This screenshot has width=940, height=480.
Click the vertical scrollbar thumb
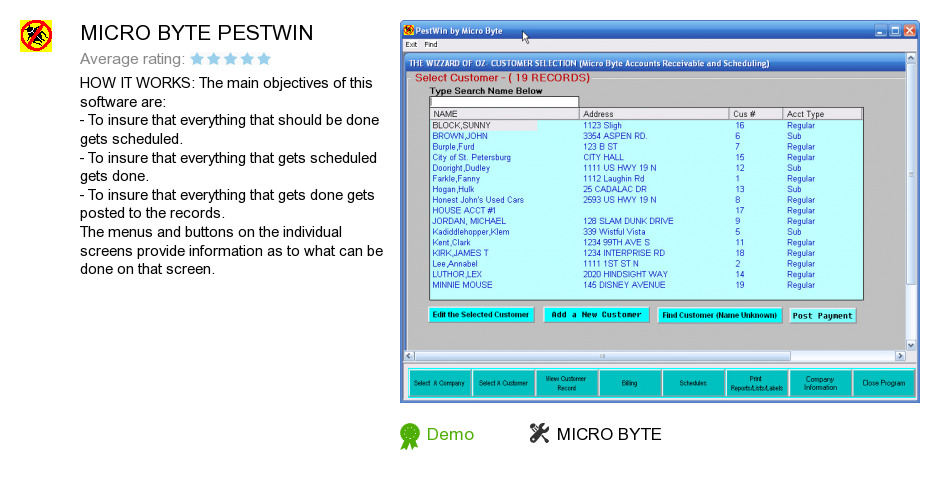(911, 174)
